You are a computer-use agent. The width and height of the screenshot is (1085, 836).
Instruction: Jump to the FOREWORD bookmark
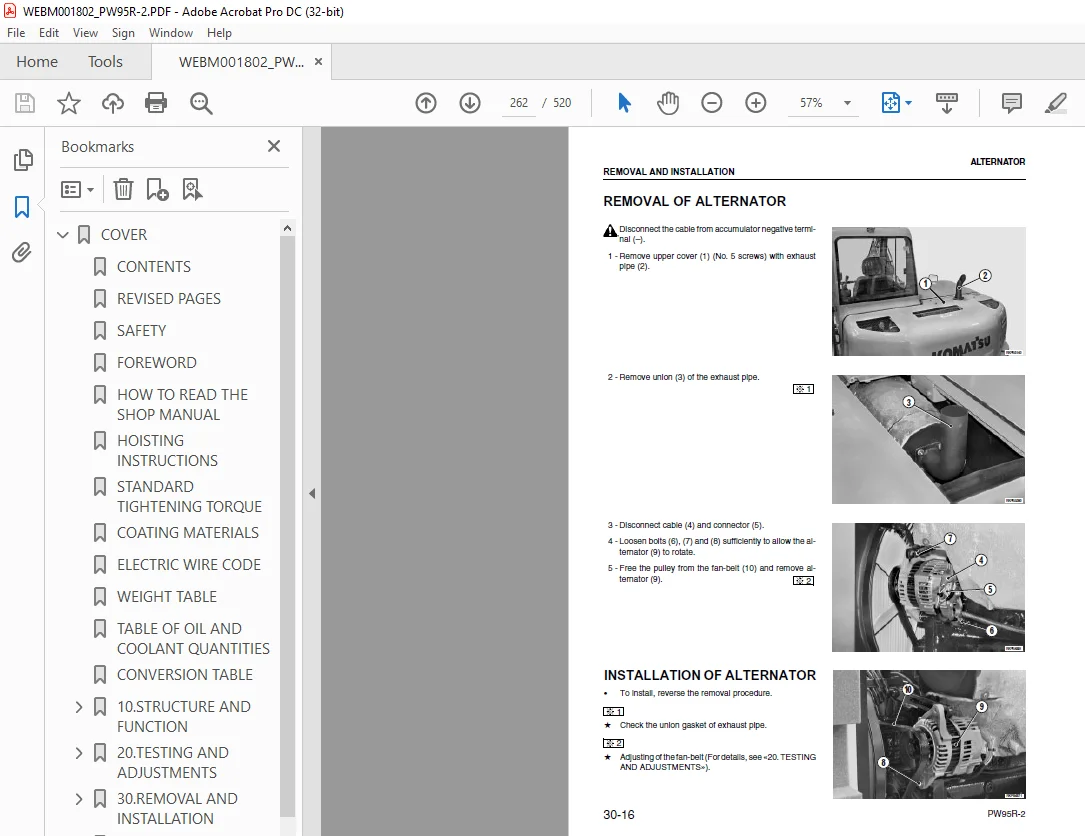pyautogui.click(x=156, y=362)
